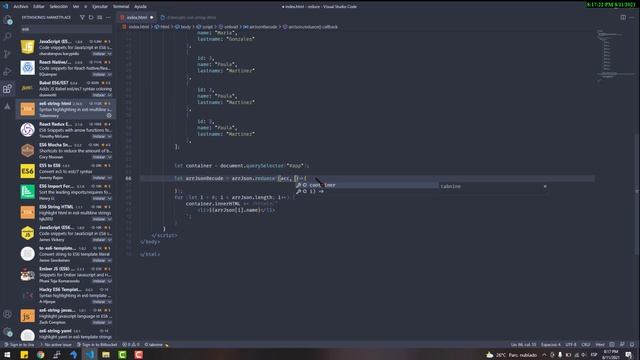Viewport: 640px width, 360px height.
Task: Open the extensions panel more actions menu
Action: 108,18
